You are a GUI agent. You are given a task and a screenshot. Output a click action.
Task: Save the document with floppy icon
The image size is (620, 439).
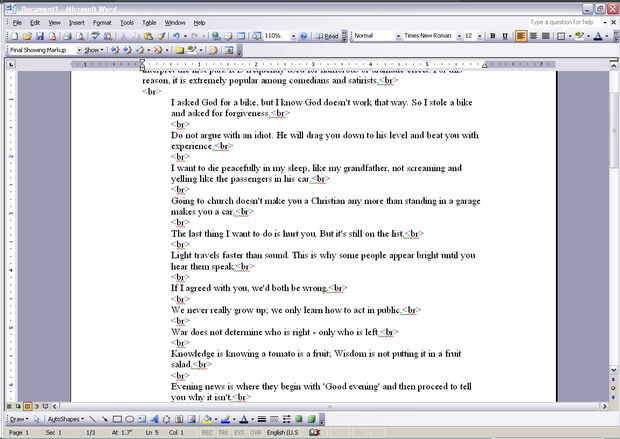[x=40, y=36]
